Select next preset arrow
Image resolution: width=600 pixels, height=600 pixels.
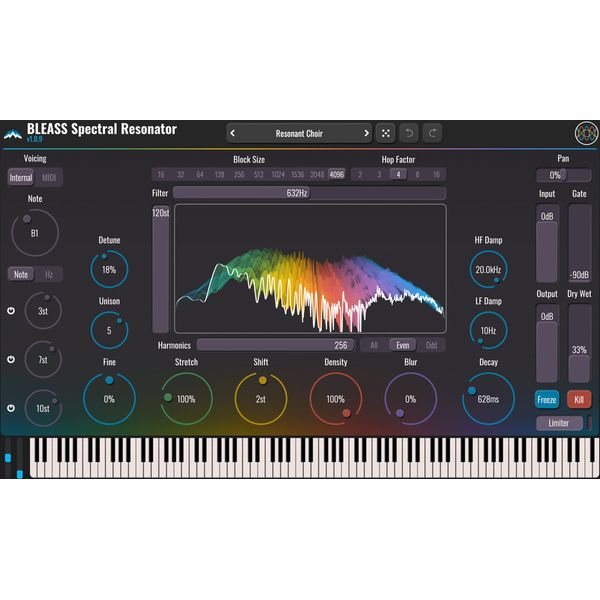366,133
